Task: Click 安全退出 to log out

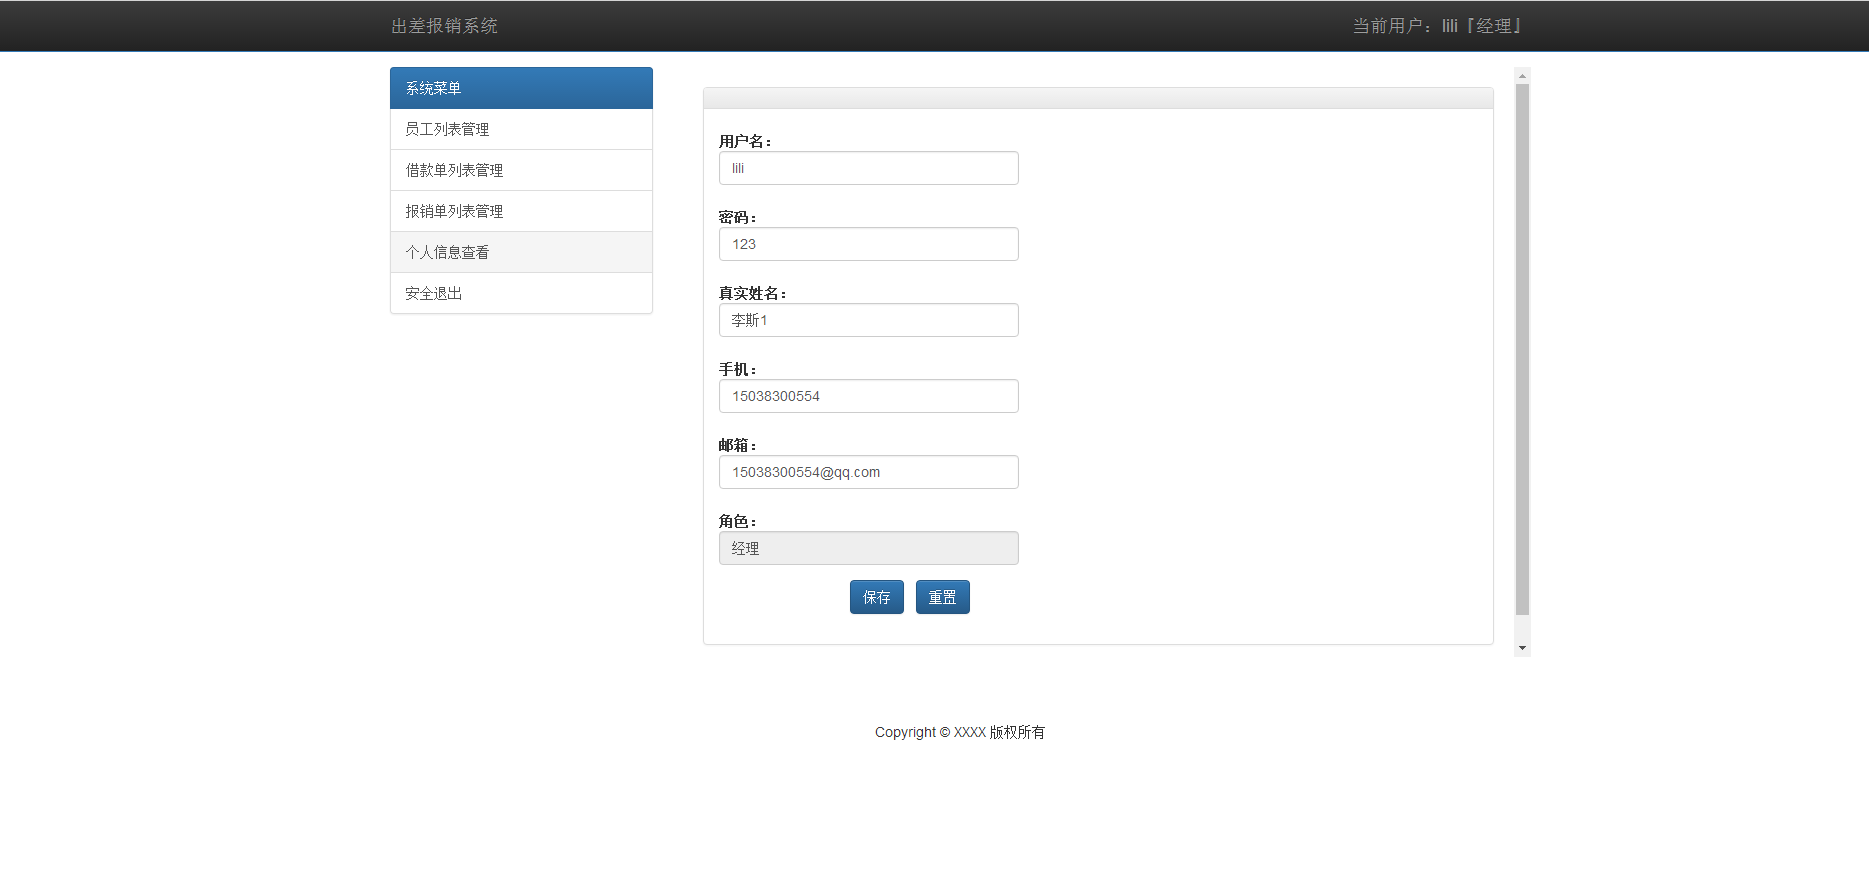Action: click(x=521, y=293)
